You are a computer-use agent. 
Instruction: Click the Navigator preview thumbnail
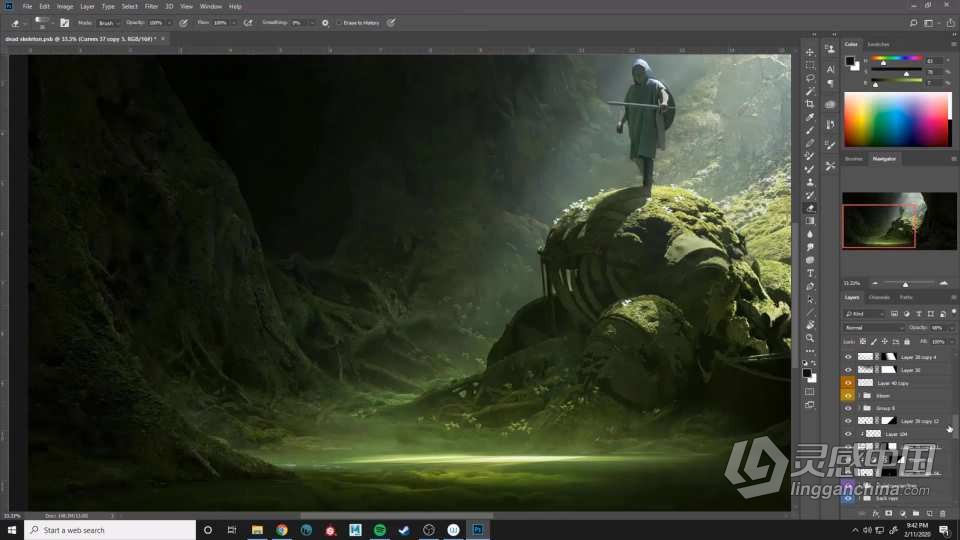point(899,221)
